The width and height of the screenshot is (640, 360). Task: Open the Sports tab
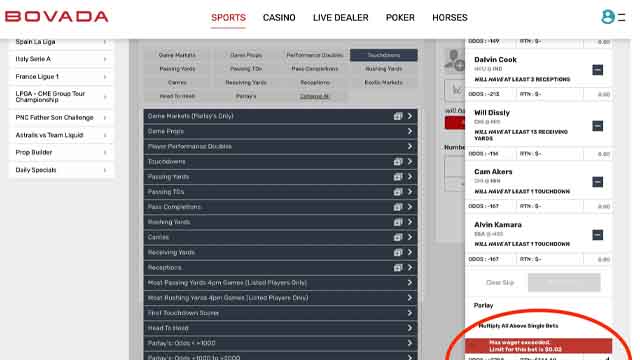click(228, 18)
